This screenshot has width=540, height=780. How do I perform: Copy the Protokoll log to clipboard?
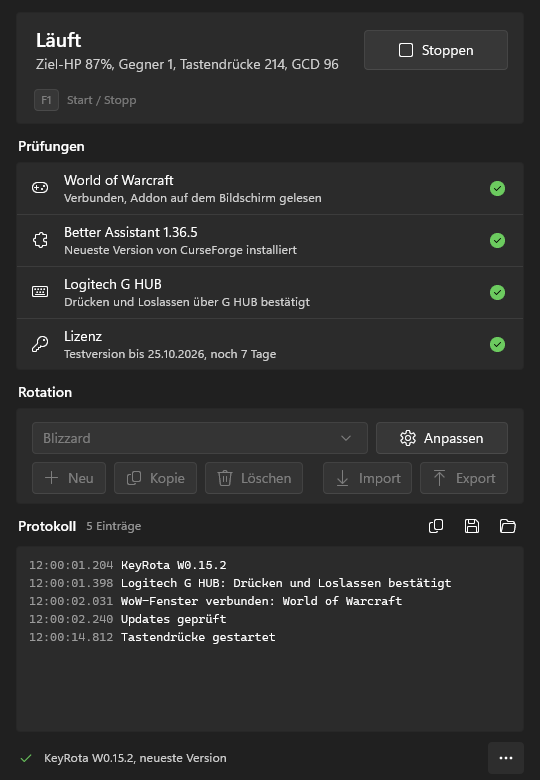click(436, 526)
